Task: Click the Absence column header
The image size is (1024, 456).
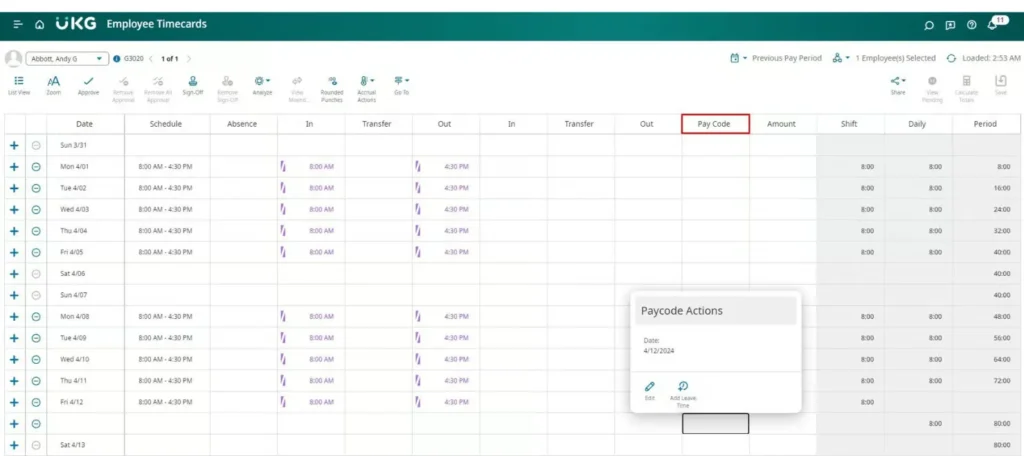Action: tap(242, 124)
